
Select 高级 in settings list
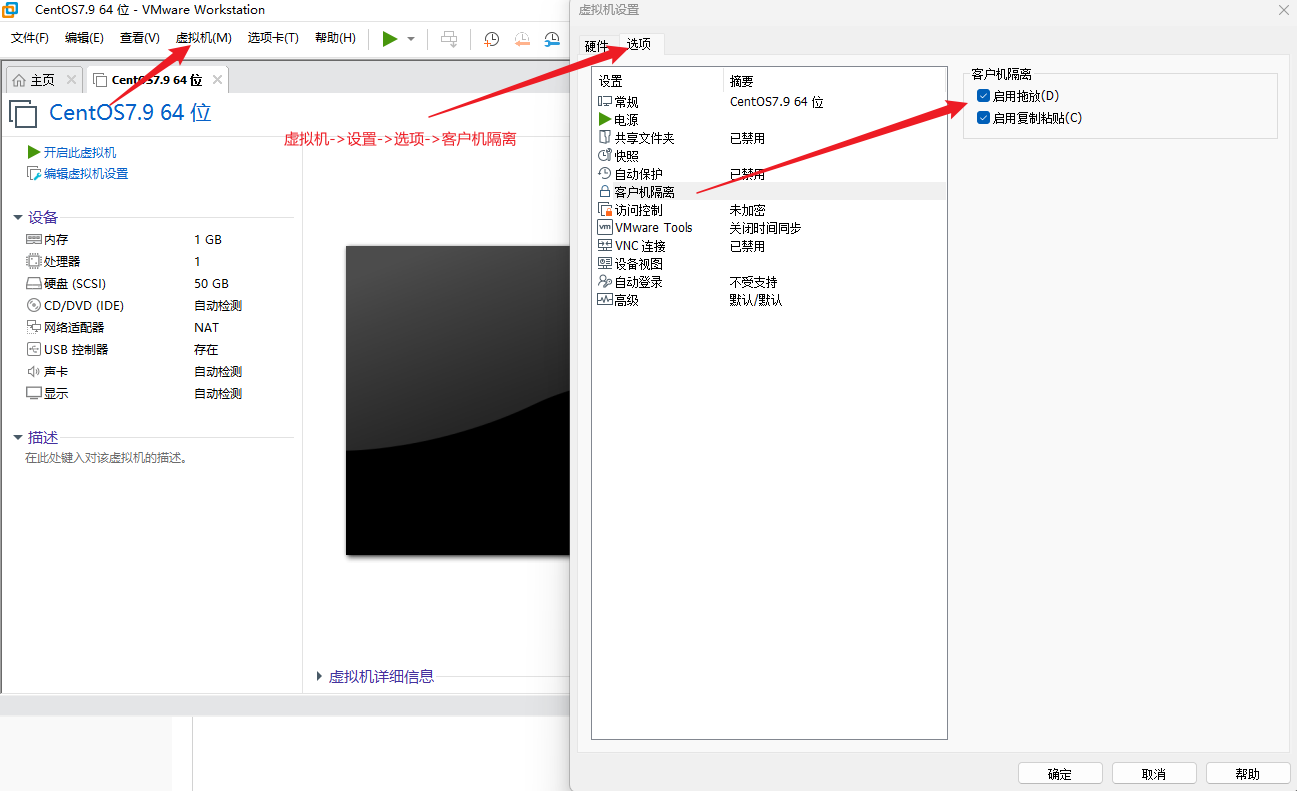pos(769,300)
